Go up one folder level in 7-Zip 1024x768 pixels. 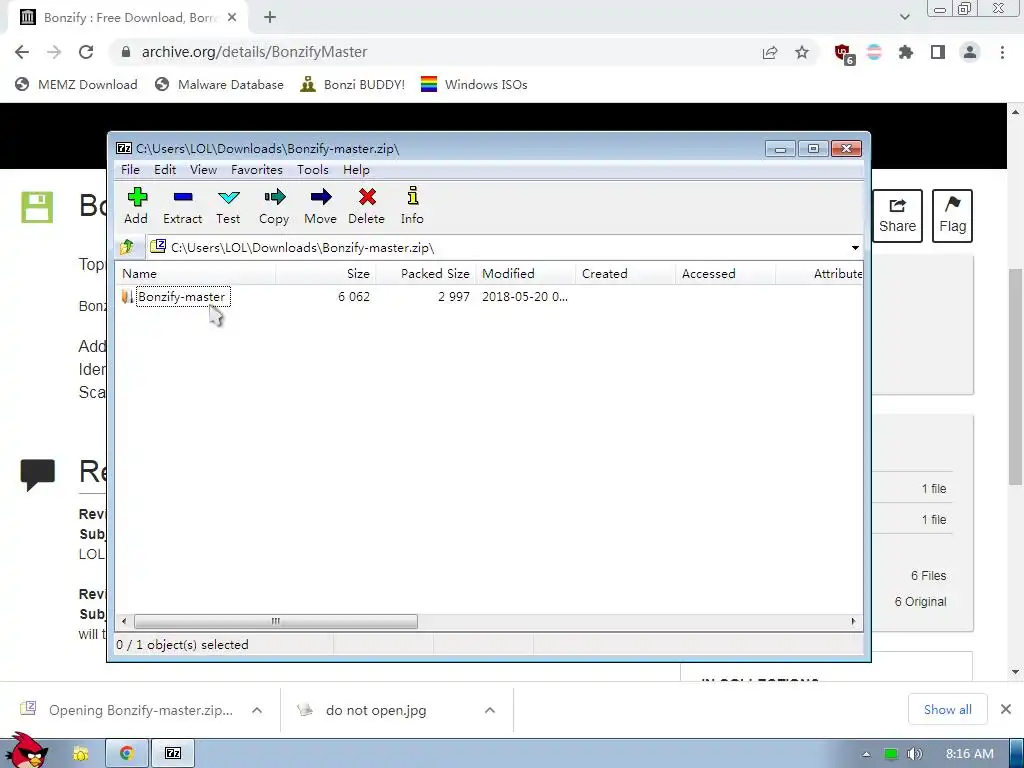(x=127, y=247)
